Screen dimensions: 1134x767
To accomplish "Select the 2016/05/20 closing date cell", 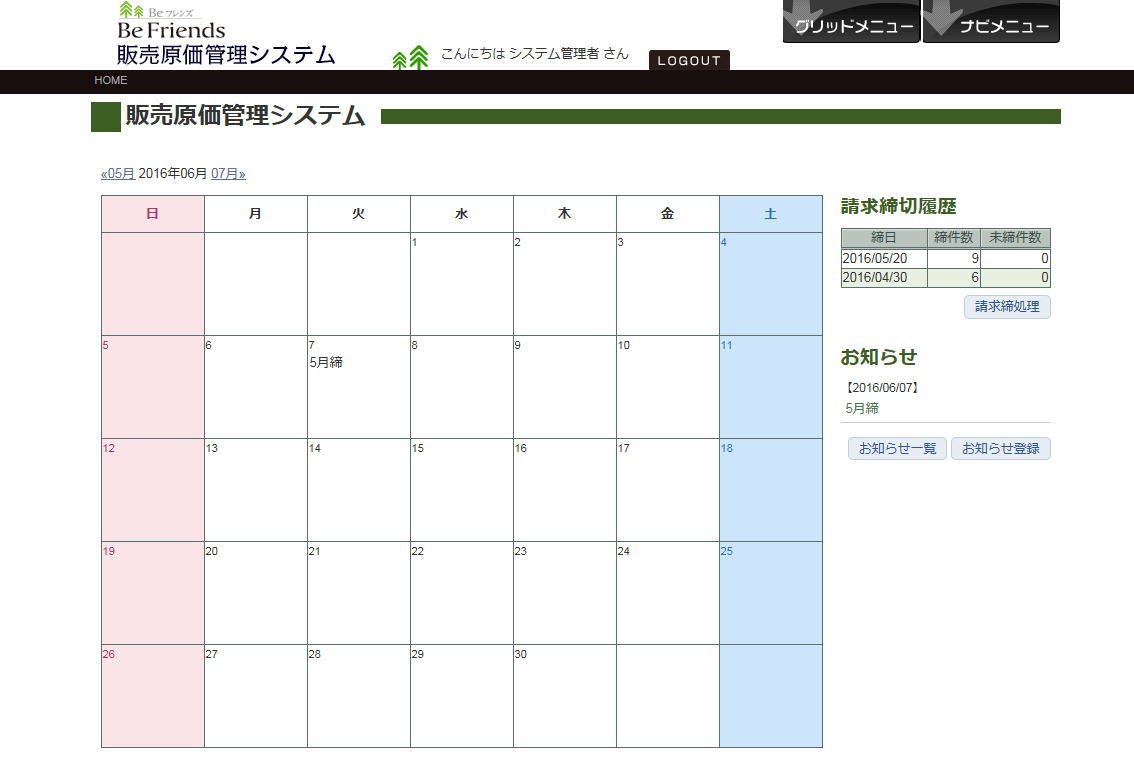I will [x=884, y=259].
